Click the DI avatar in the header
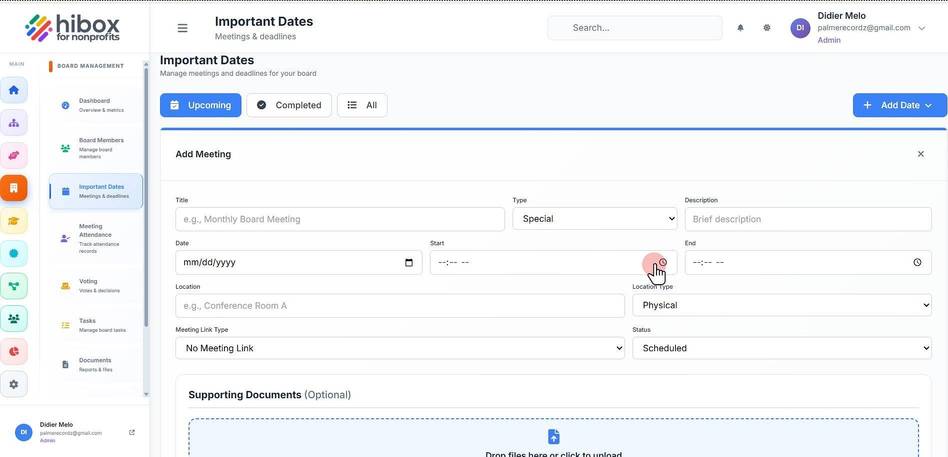 pyautogui.click(x=800, y=28)
